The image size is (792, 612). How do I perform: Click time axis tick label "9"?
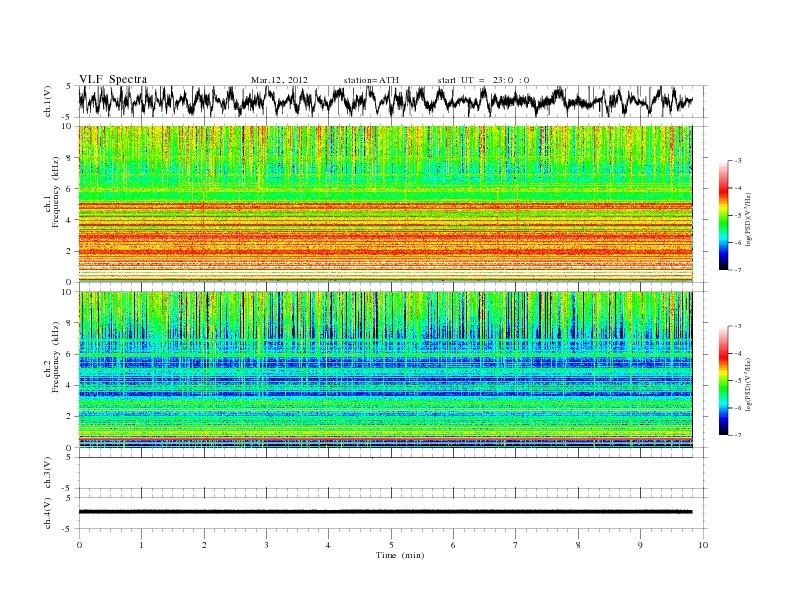coord(640,545)
